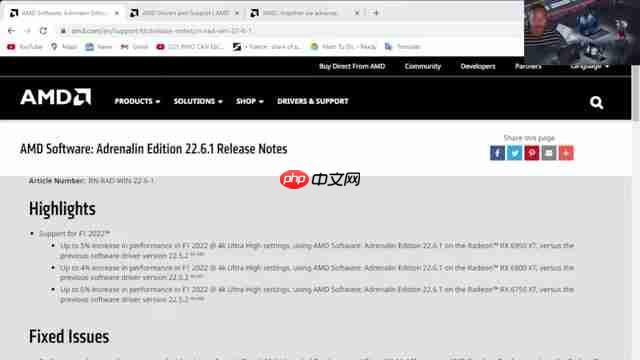The width and height of the screenshot is (640, 360).
Task: Switch to the AMD Drivers and Support tab
Action: click(184, 13)
